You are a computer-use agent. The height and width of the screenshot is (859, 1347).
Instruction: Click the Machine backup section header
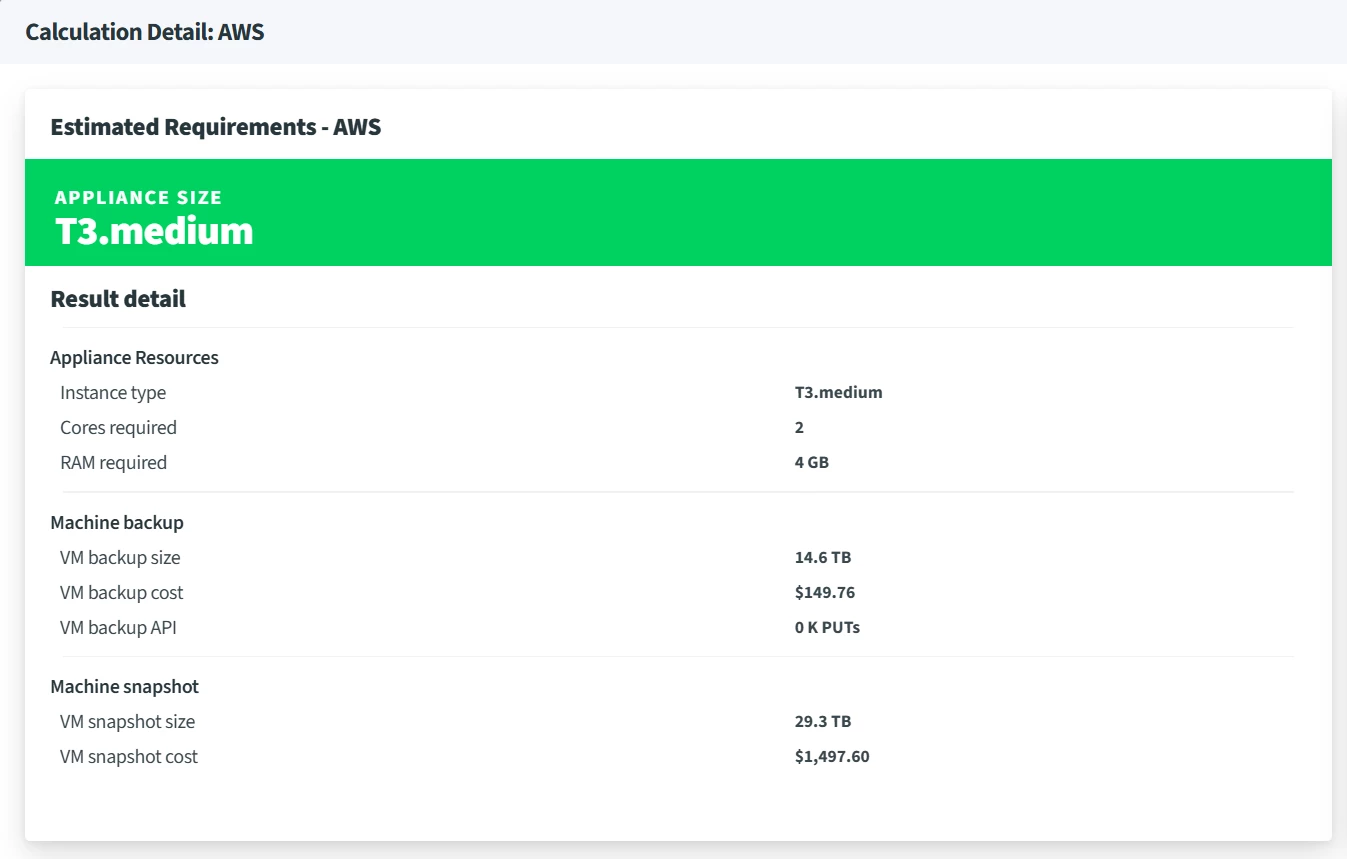[117, 523]
